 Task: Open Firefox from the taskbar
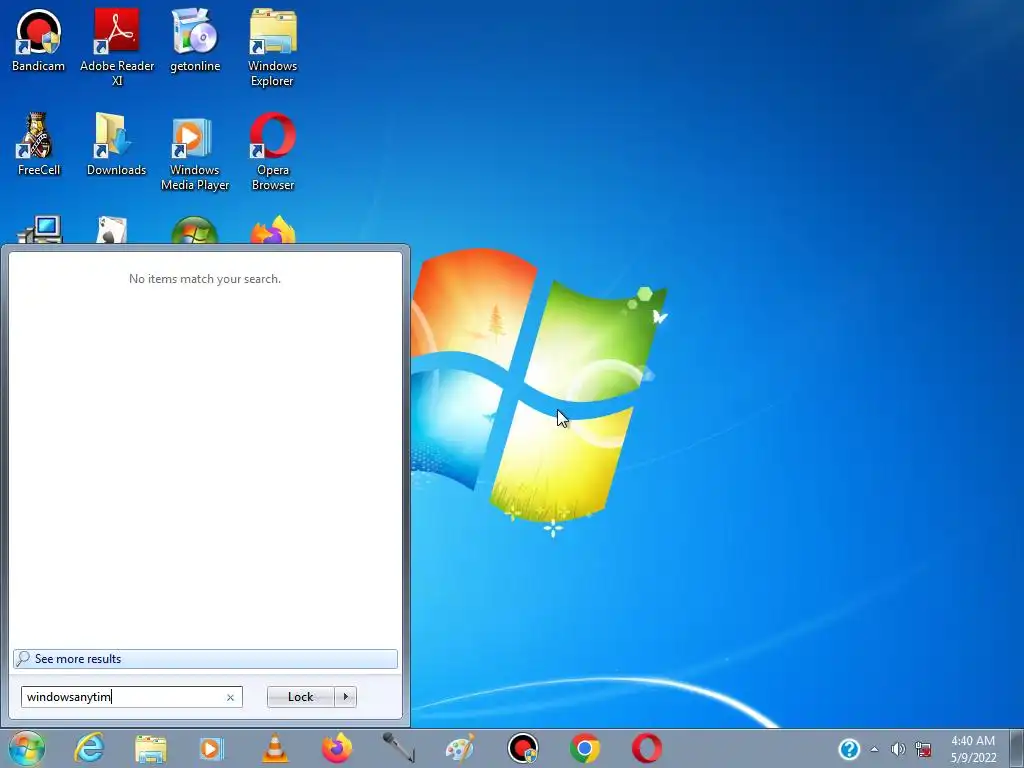[337, 748]
